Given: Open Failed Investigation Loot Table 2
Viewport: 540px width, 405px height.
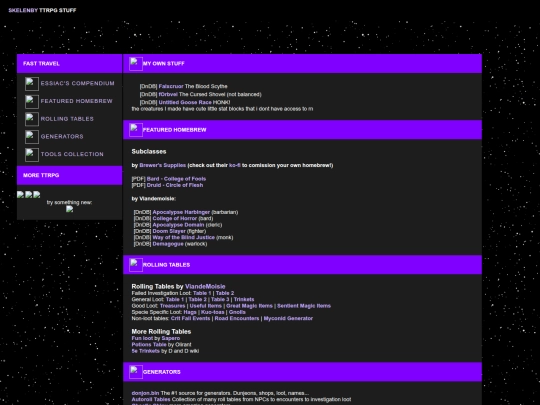Looking at the screenshot, I should tap(225, 293).
